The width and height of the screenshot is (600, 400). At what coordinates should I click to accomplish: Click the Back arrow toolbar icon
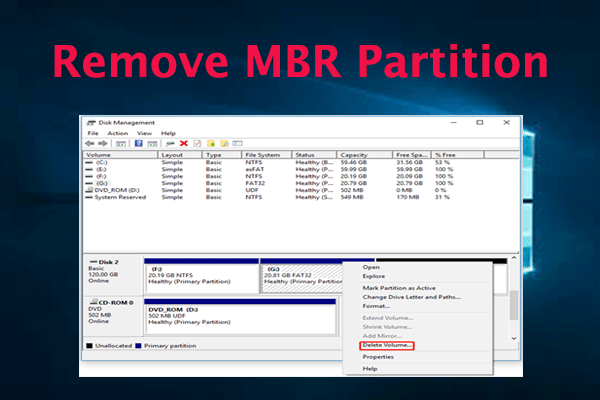(x=90, y=144)
